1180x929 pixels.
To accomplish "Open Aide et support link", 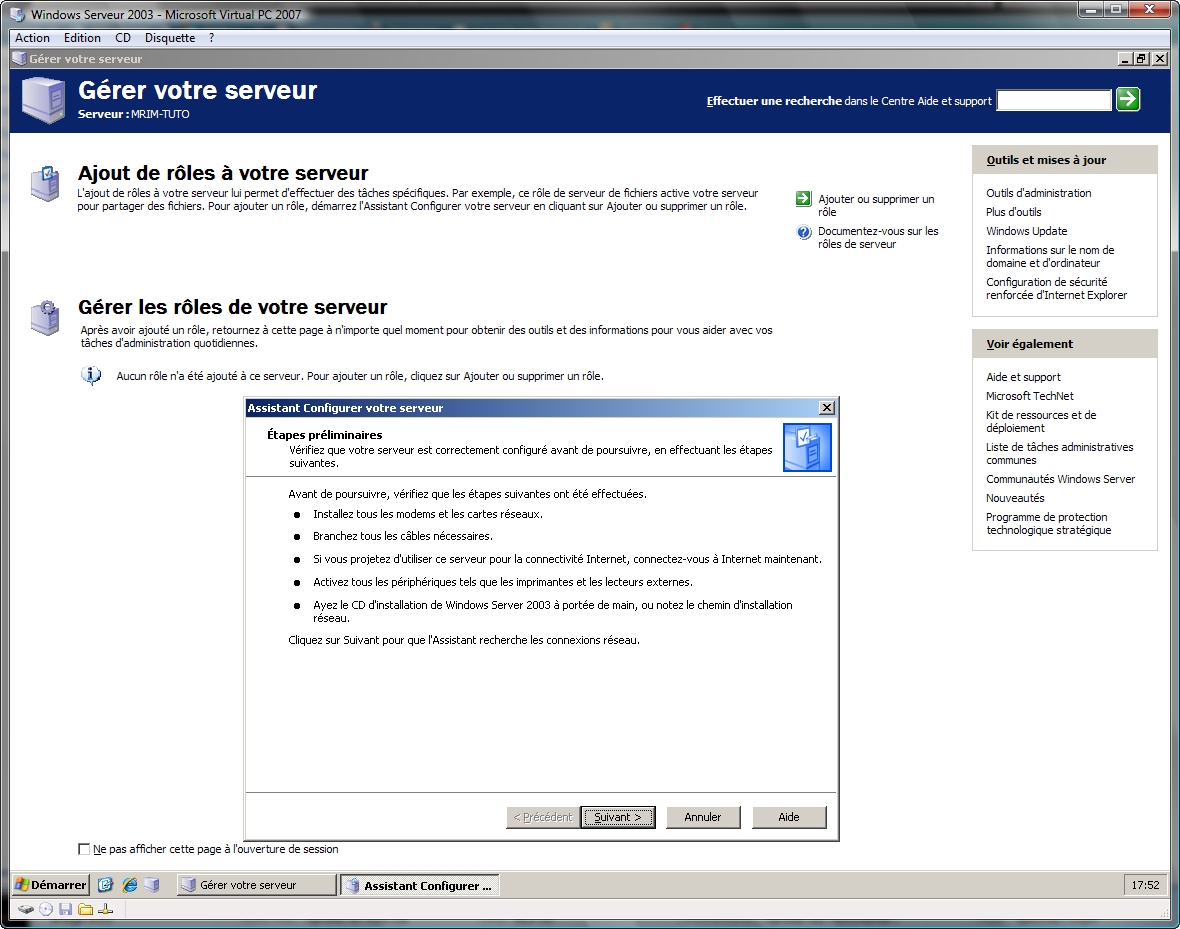I will coord(1023,377).
